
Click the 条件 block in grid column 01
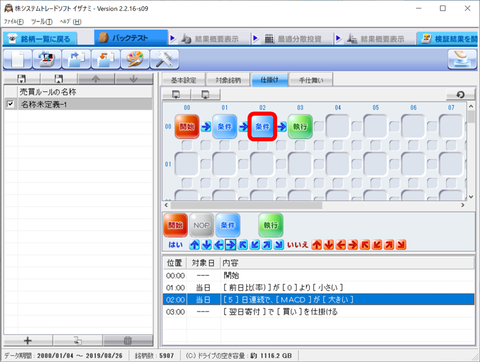click(225, 127)
